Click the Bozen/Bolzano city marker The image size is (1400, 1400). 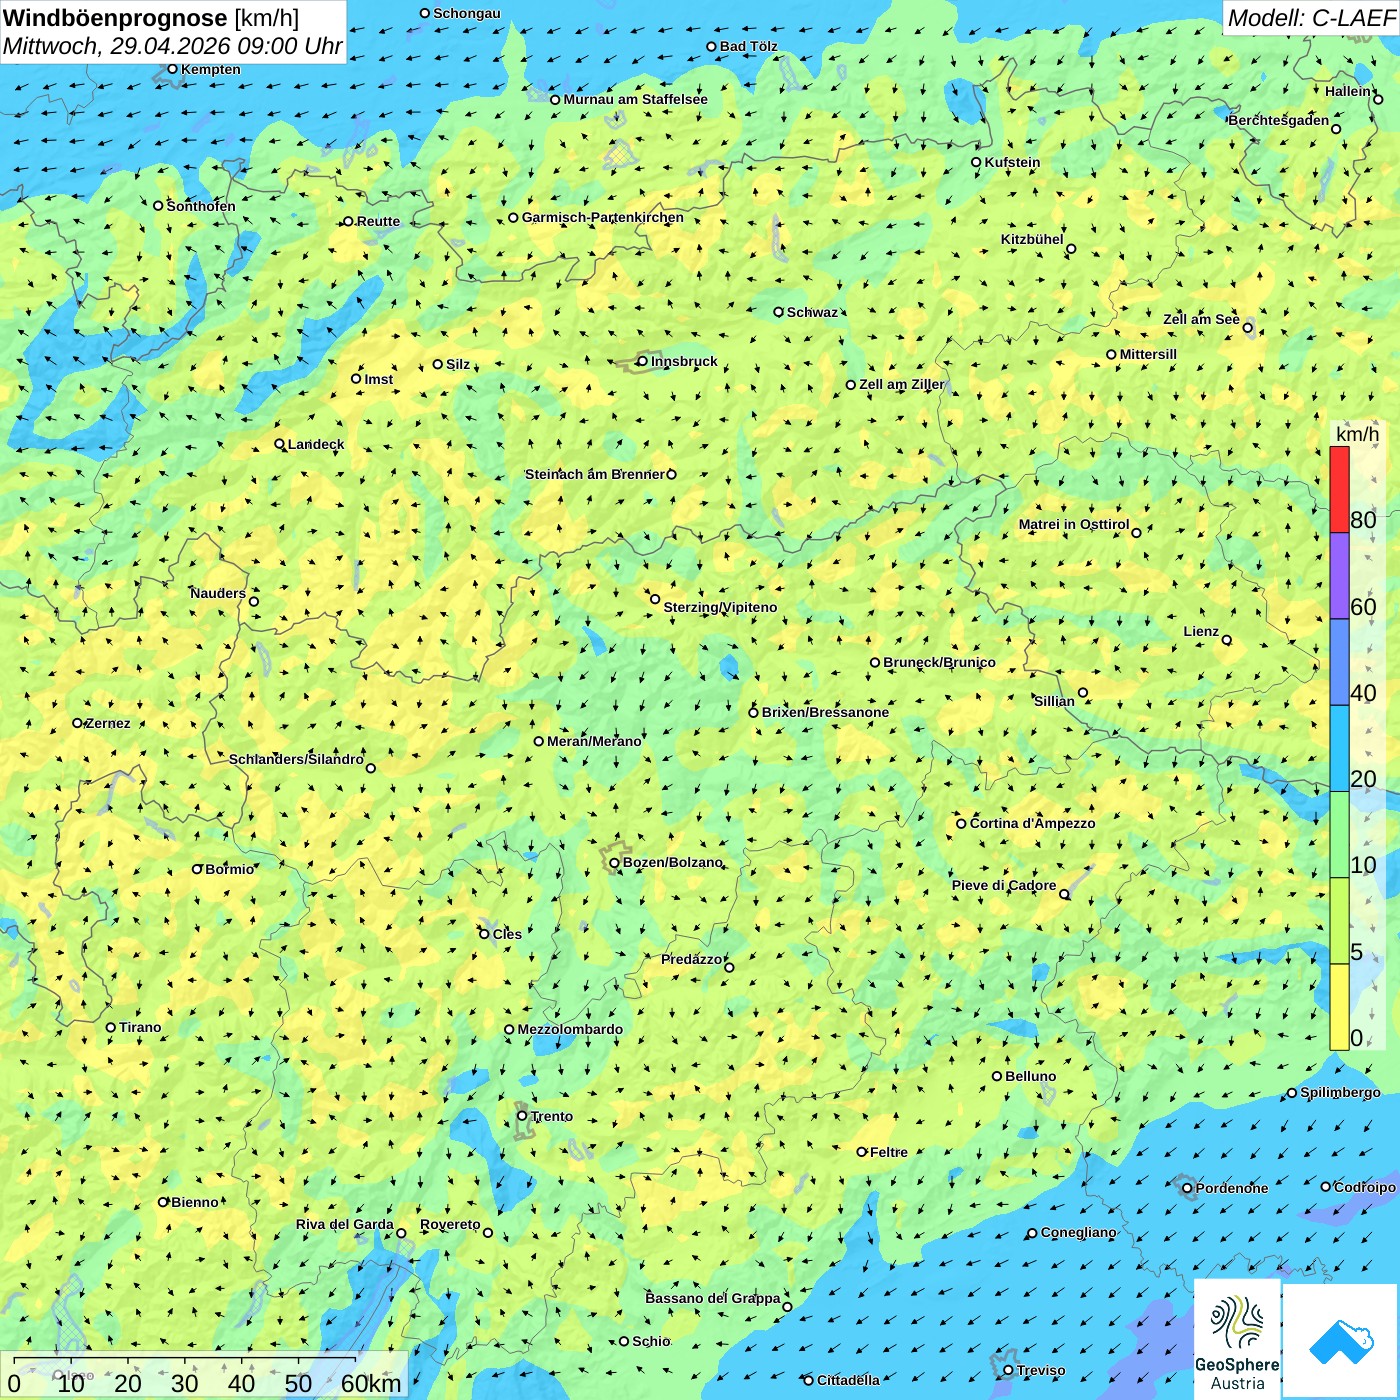615,863
